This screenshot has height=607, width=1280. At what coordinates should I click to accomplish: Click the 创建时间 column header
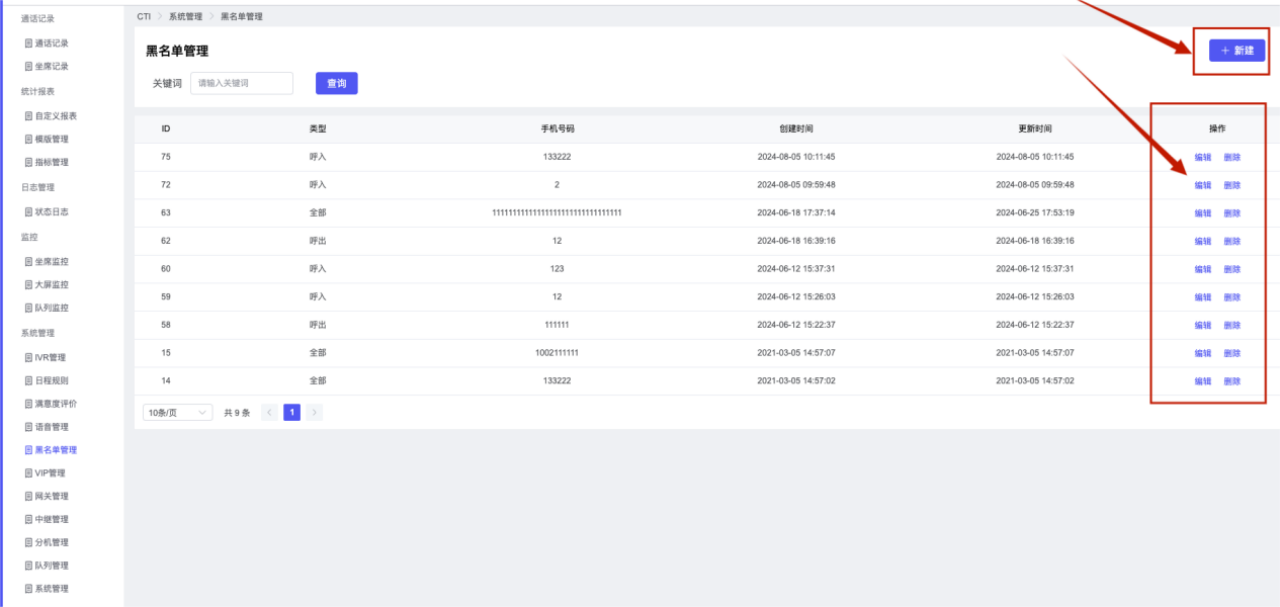(x=796, y=129)
